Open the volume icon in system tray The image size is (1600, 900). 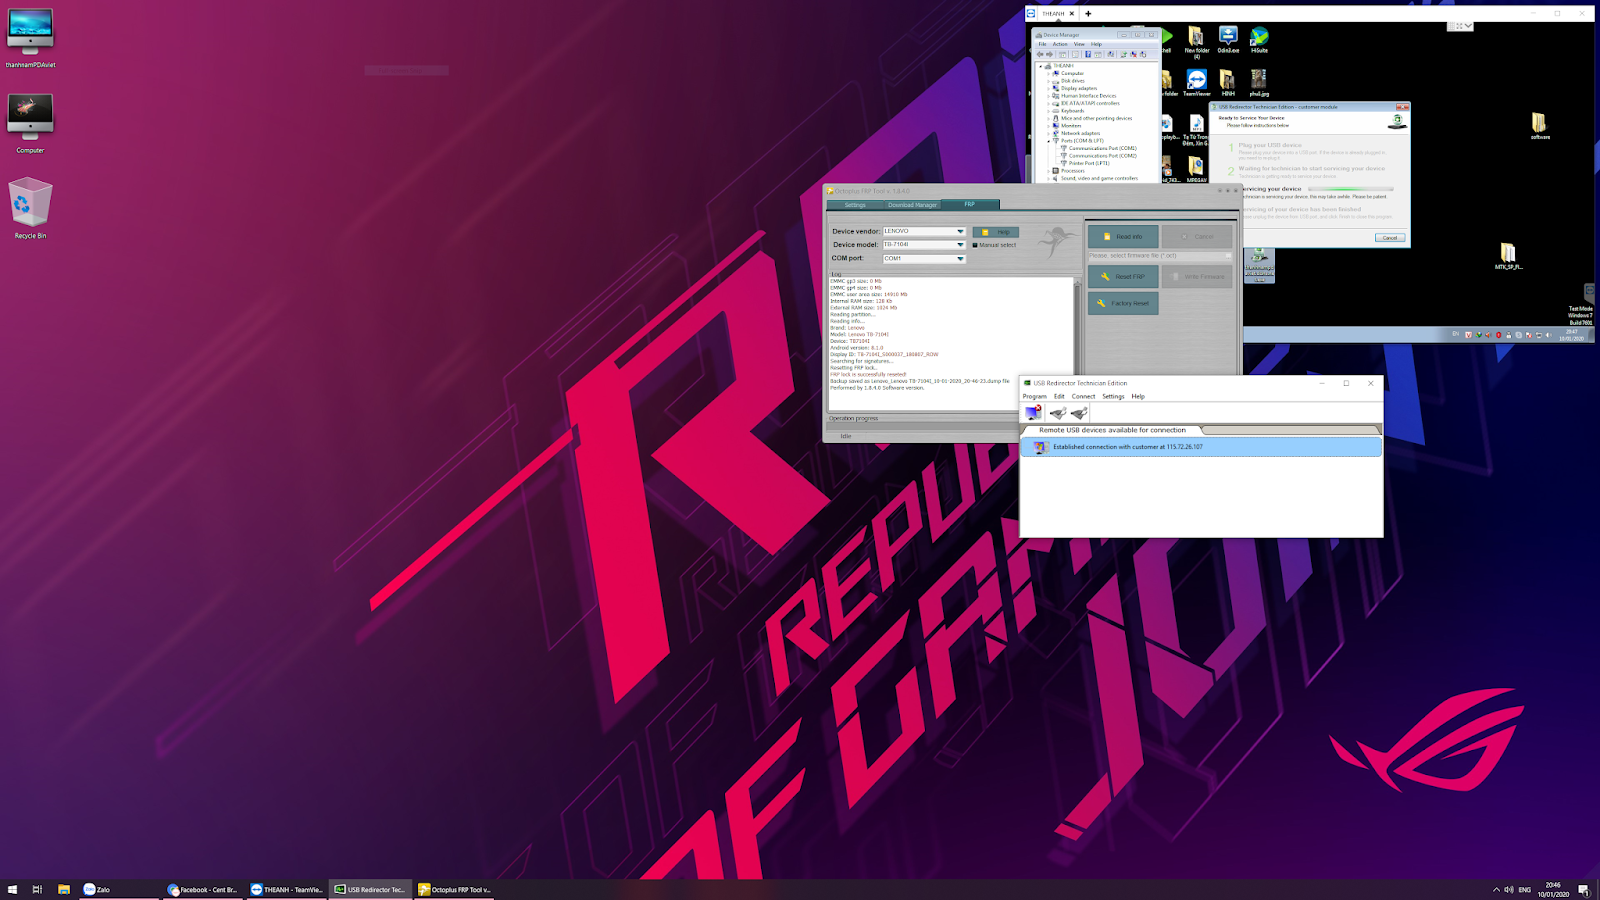tap(1509, 889)
